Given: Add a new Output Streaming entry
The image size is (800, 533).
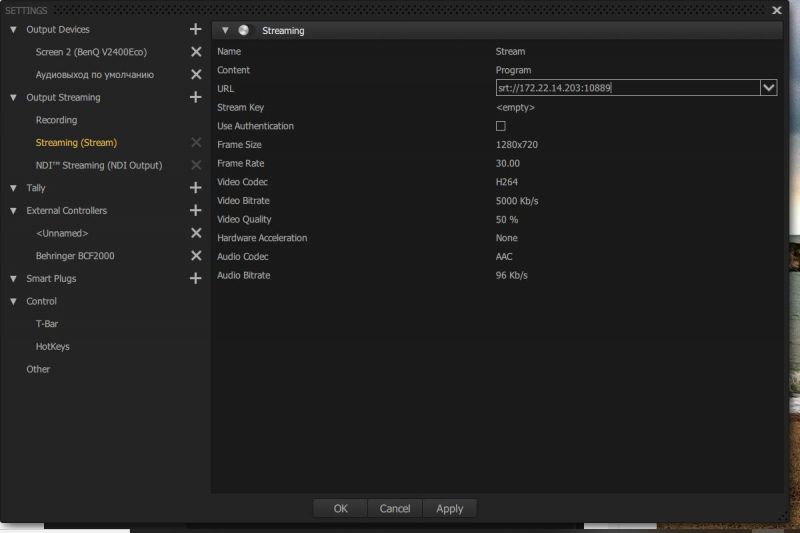Looking at the screenshot, I should click(x=195, y=97).
